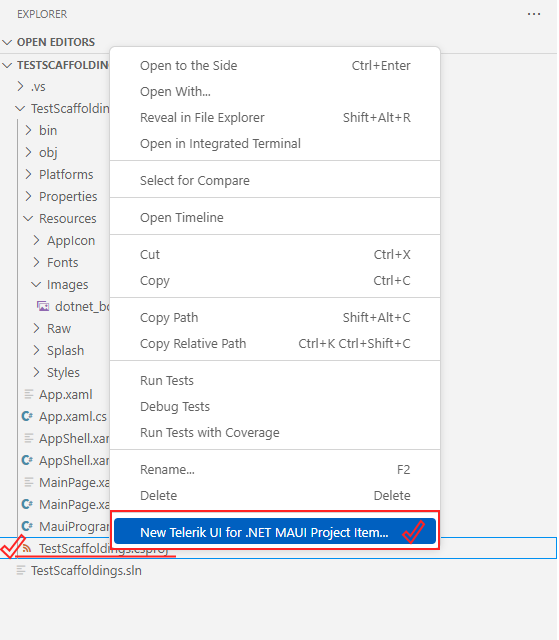Select TestScaffoldings.csproj file row
Image resolution: width=559 pixels, height=640 pixels.
point(278,548)
